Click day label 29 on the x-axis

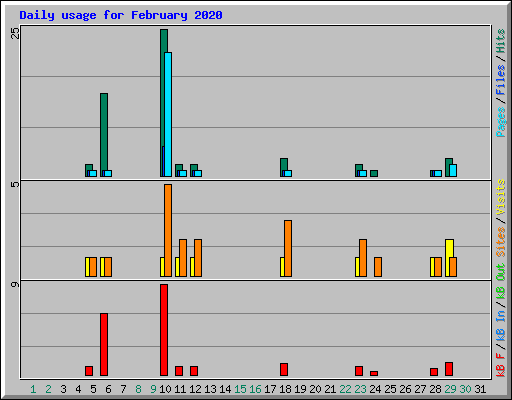point(450,389)
